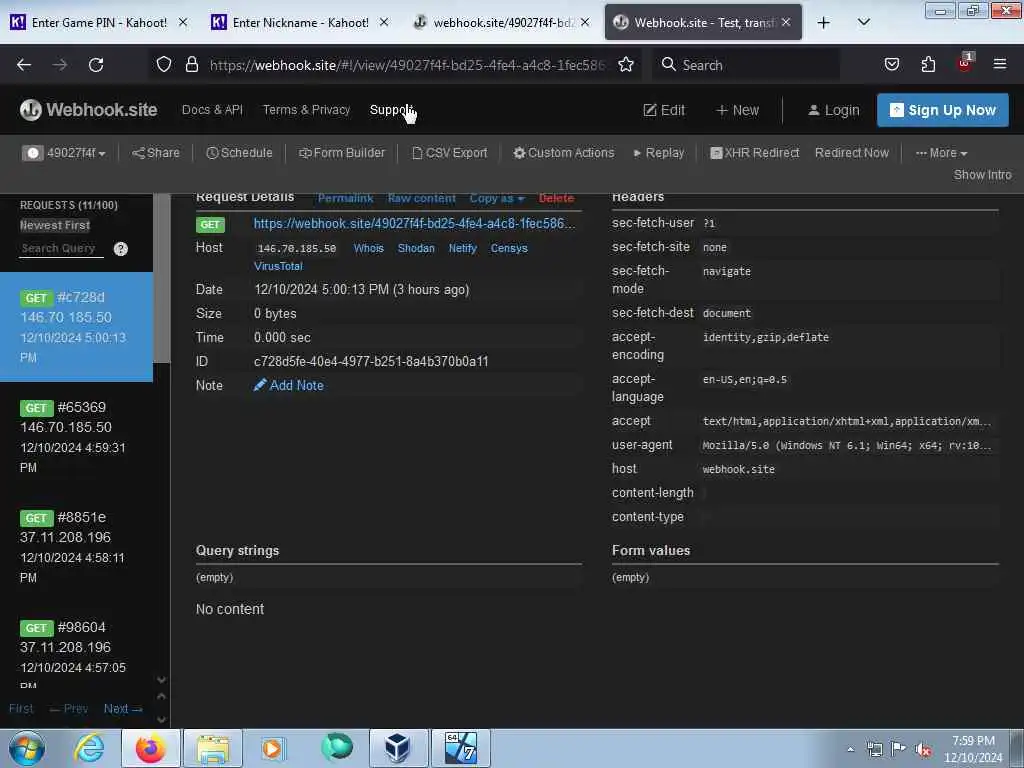Switch to Enter Game PIN Kahoot tab
Viewport: 1024px width, 768px height.
click(99, 22)
